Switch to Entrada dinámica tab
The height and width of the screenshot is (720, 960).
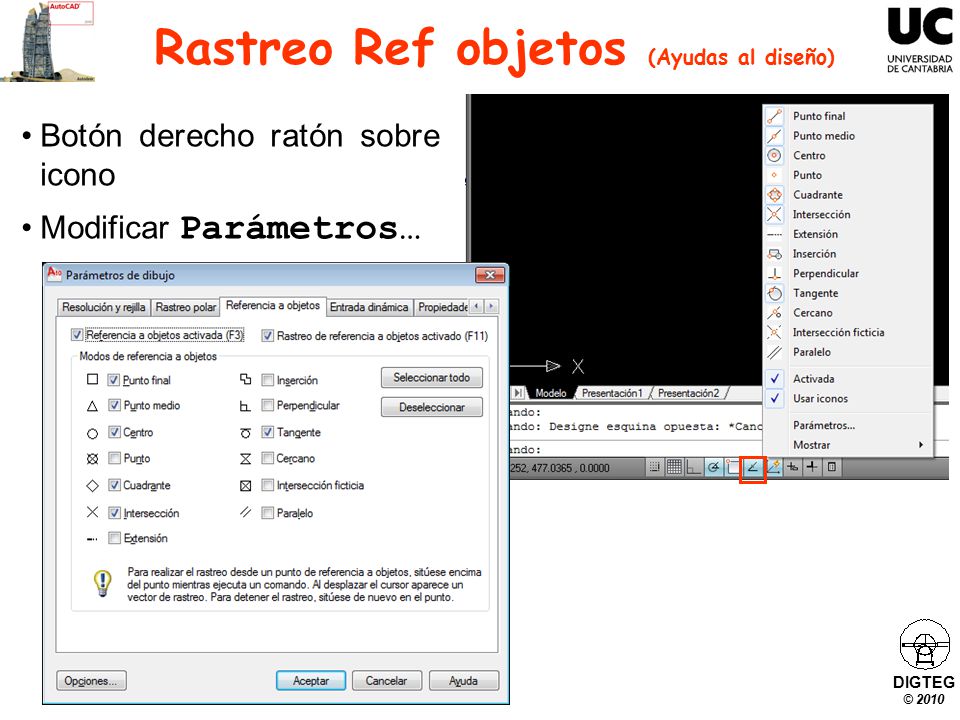coord(369,307)
